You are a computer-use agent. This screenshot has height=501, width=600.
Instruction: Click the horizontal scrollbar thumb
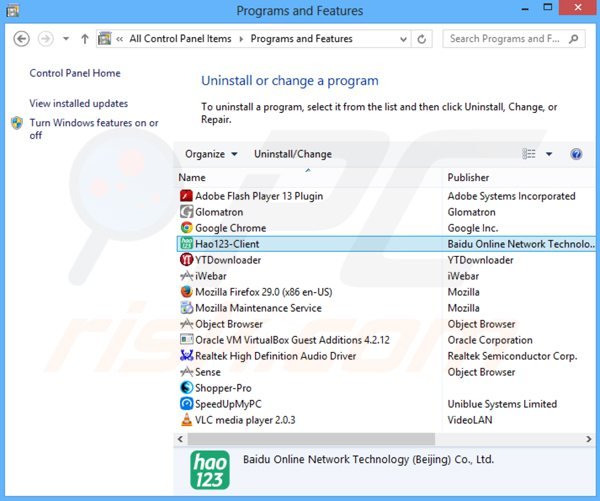pyautogui.click(x=311, y=439)
